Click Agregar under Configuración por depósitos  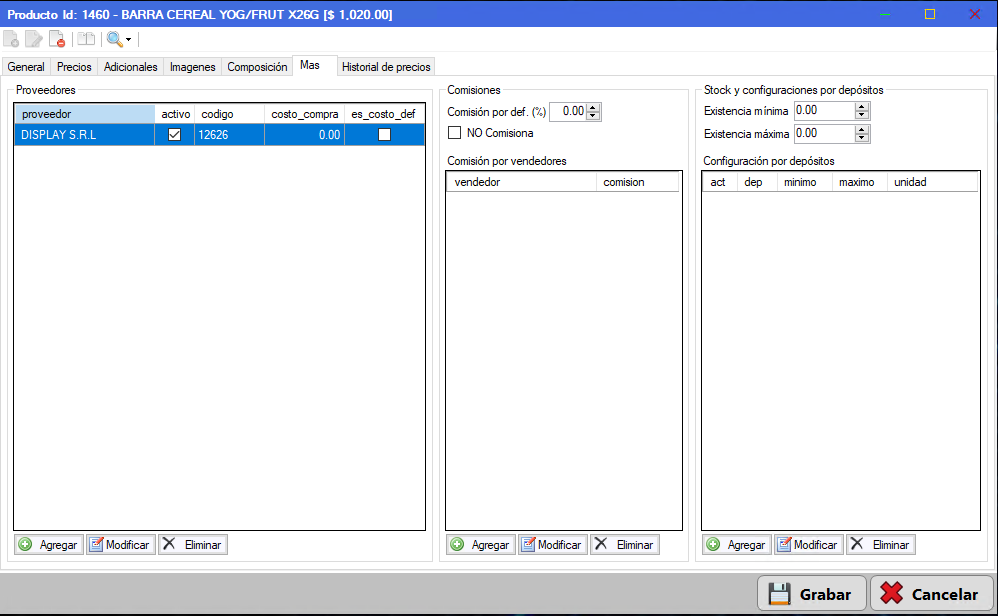click(x=737, y=545)
